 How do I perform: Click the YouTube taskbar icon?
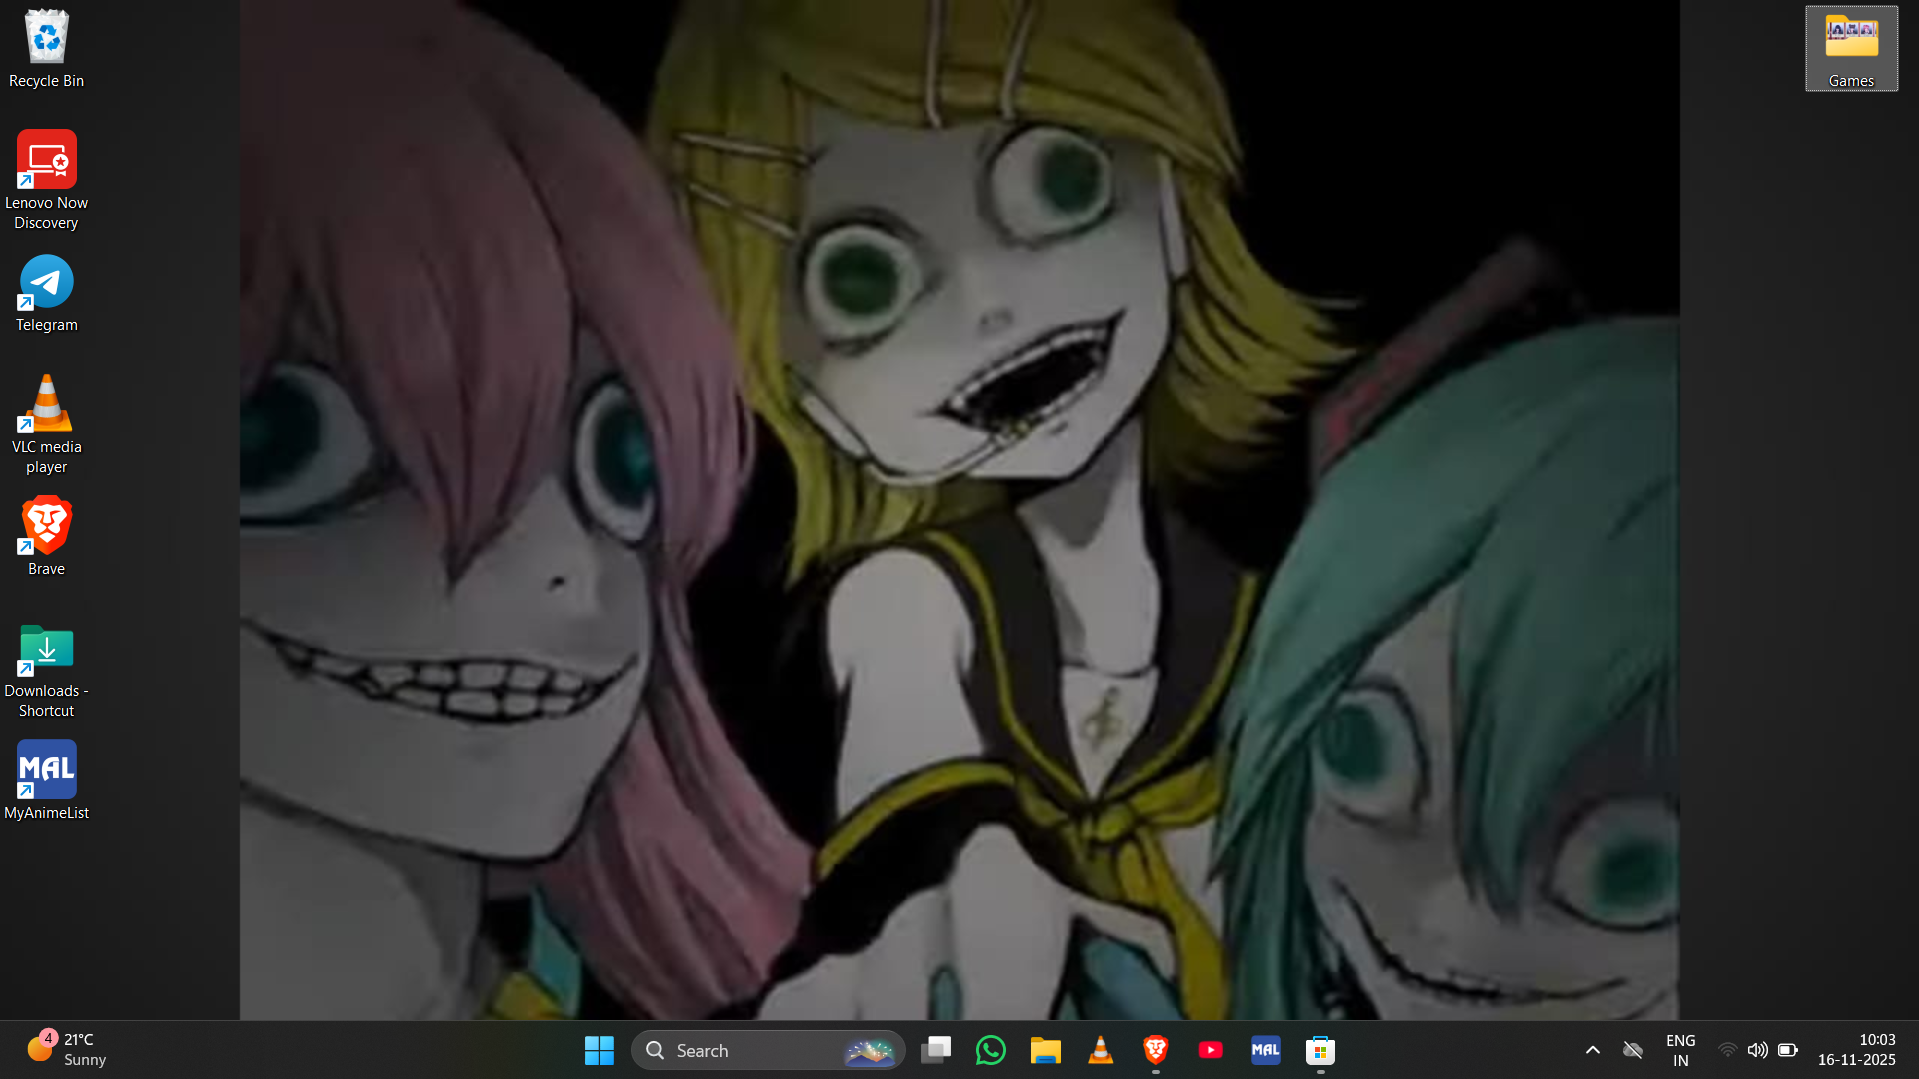[x=1210, y=1050]
